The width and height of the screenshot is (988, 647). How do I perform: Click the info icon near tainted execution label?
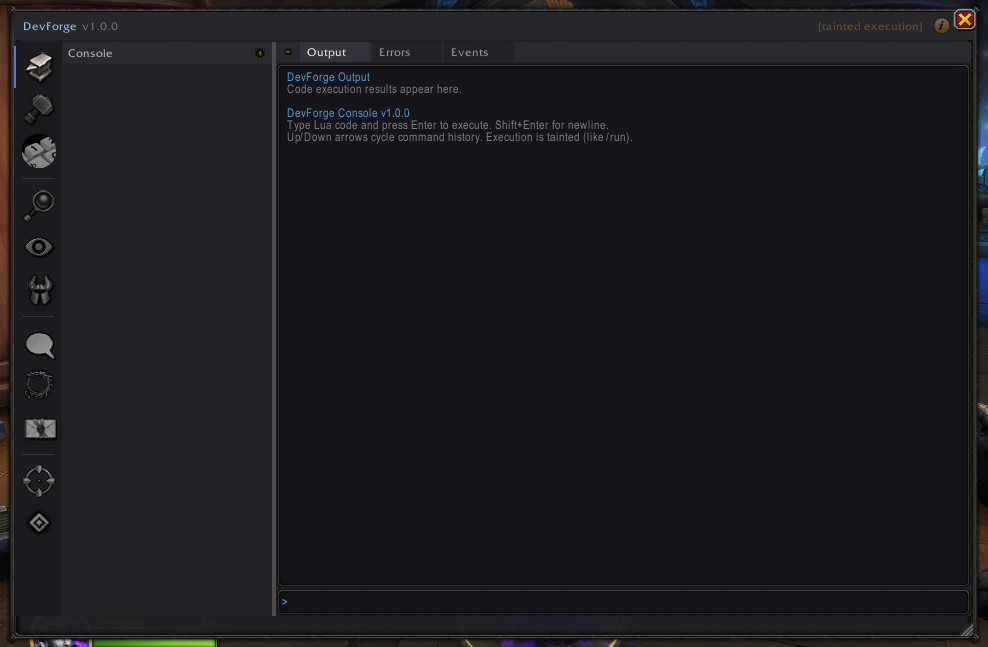tap(941, 26)
